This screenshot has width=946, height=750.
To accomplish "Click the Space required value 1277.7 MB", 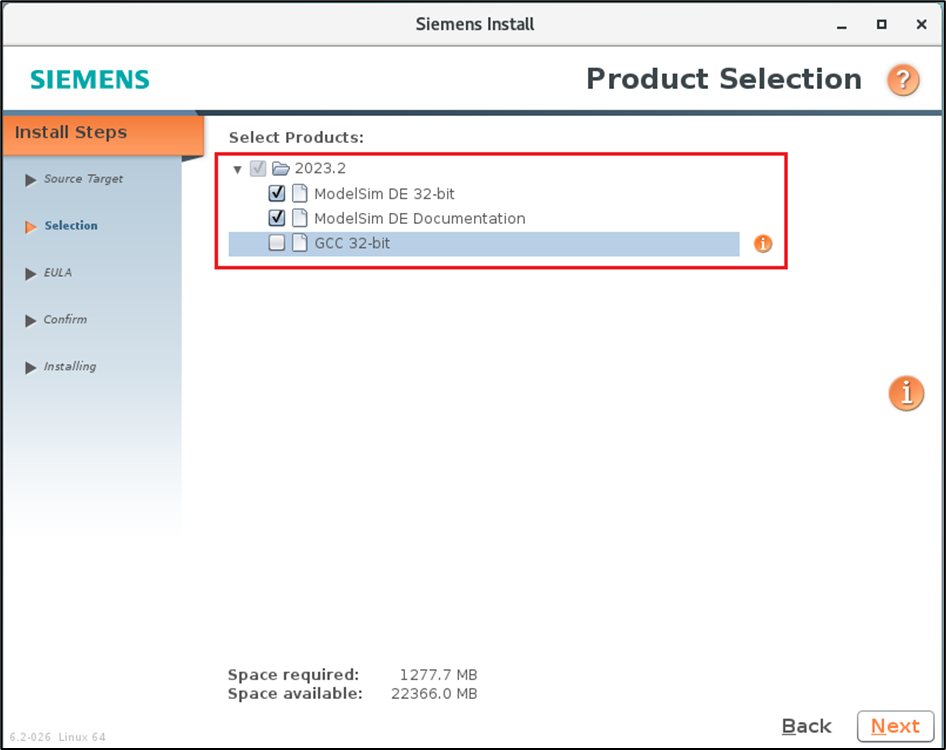I will (439, 675).
